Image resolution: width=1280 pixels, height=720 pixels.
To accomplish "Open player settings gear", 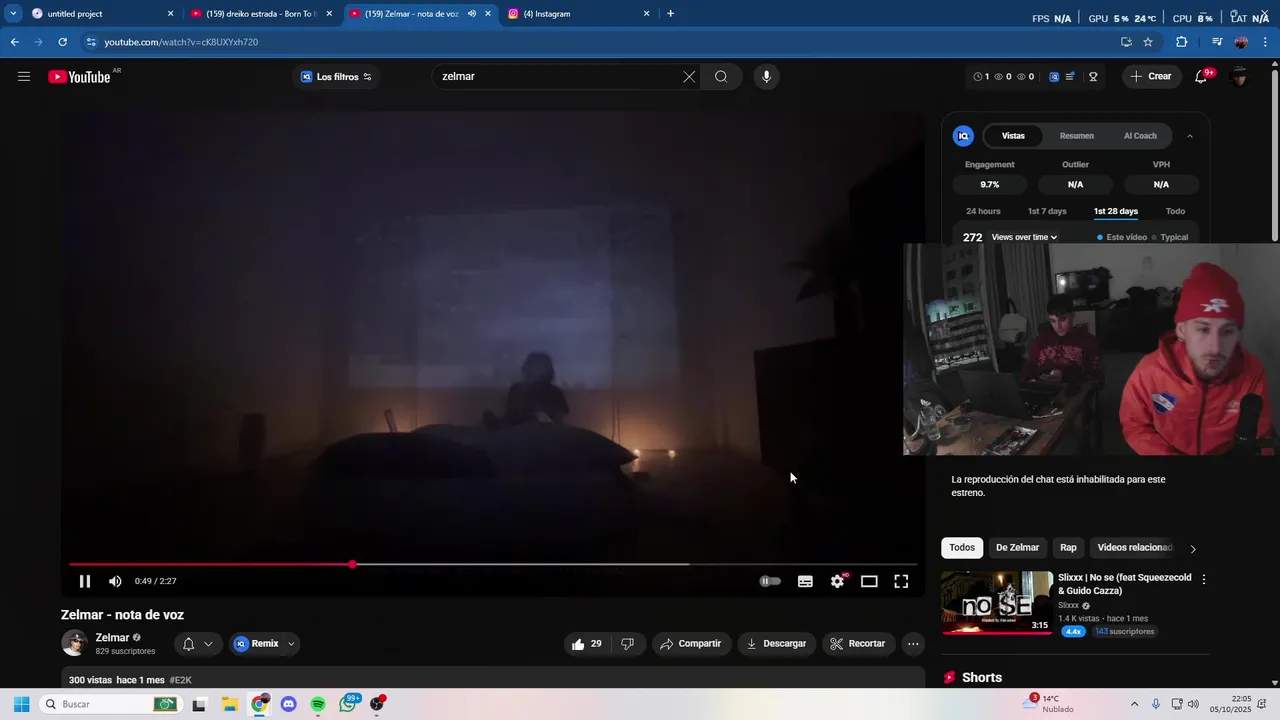I will 838,581.
